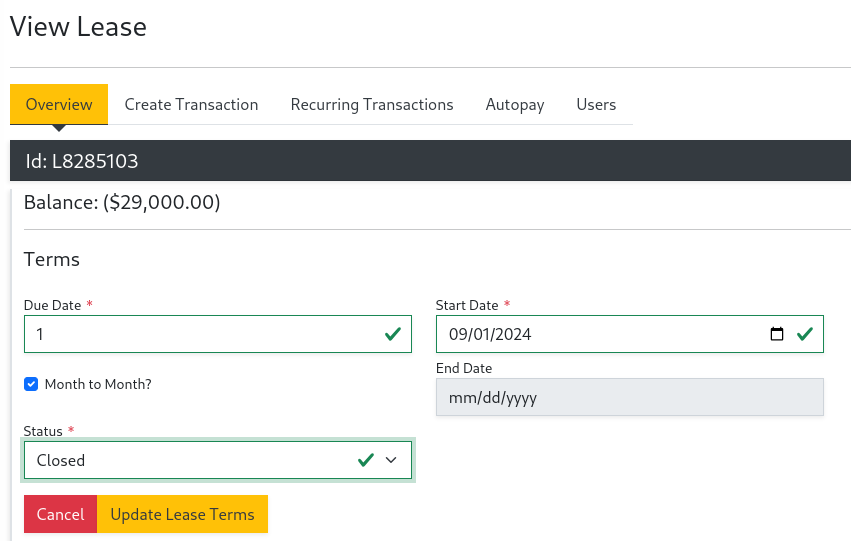Click the green checkmark in Start Date field
Image resolution: width=851 pixels, height=541 pixels.
coord(805,334)
